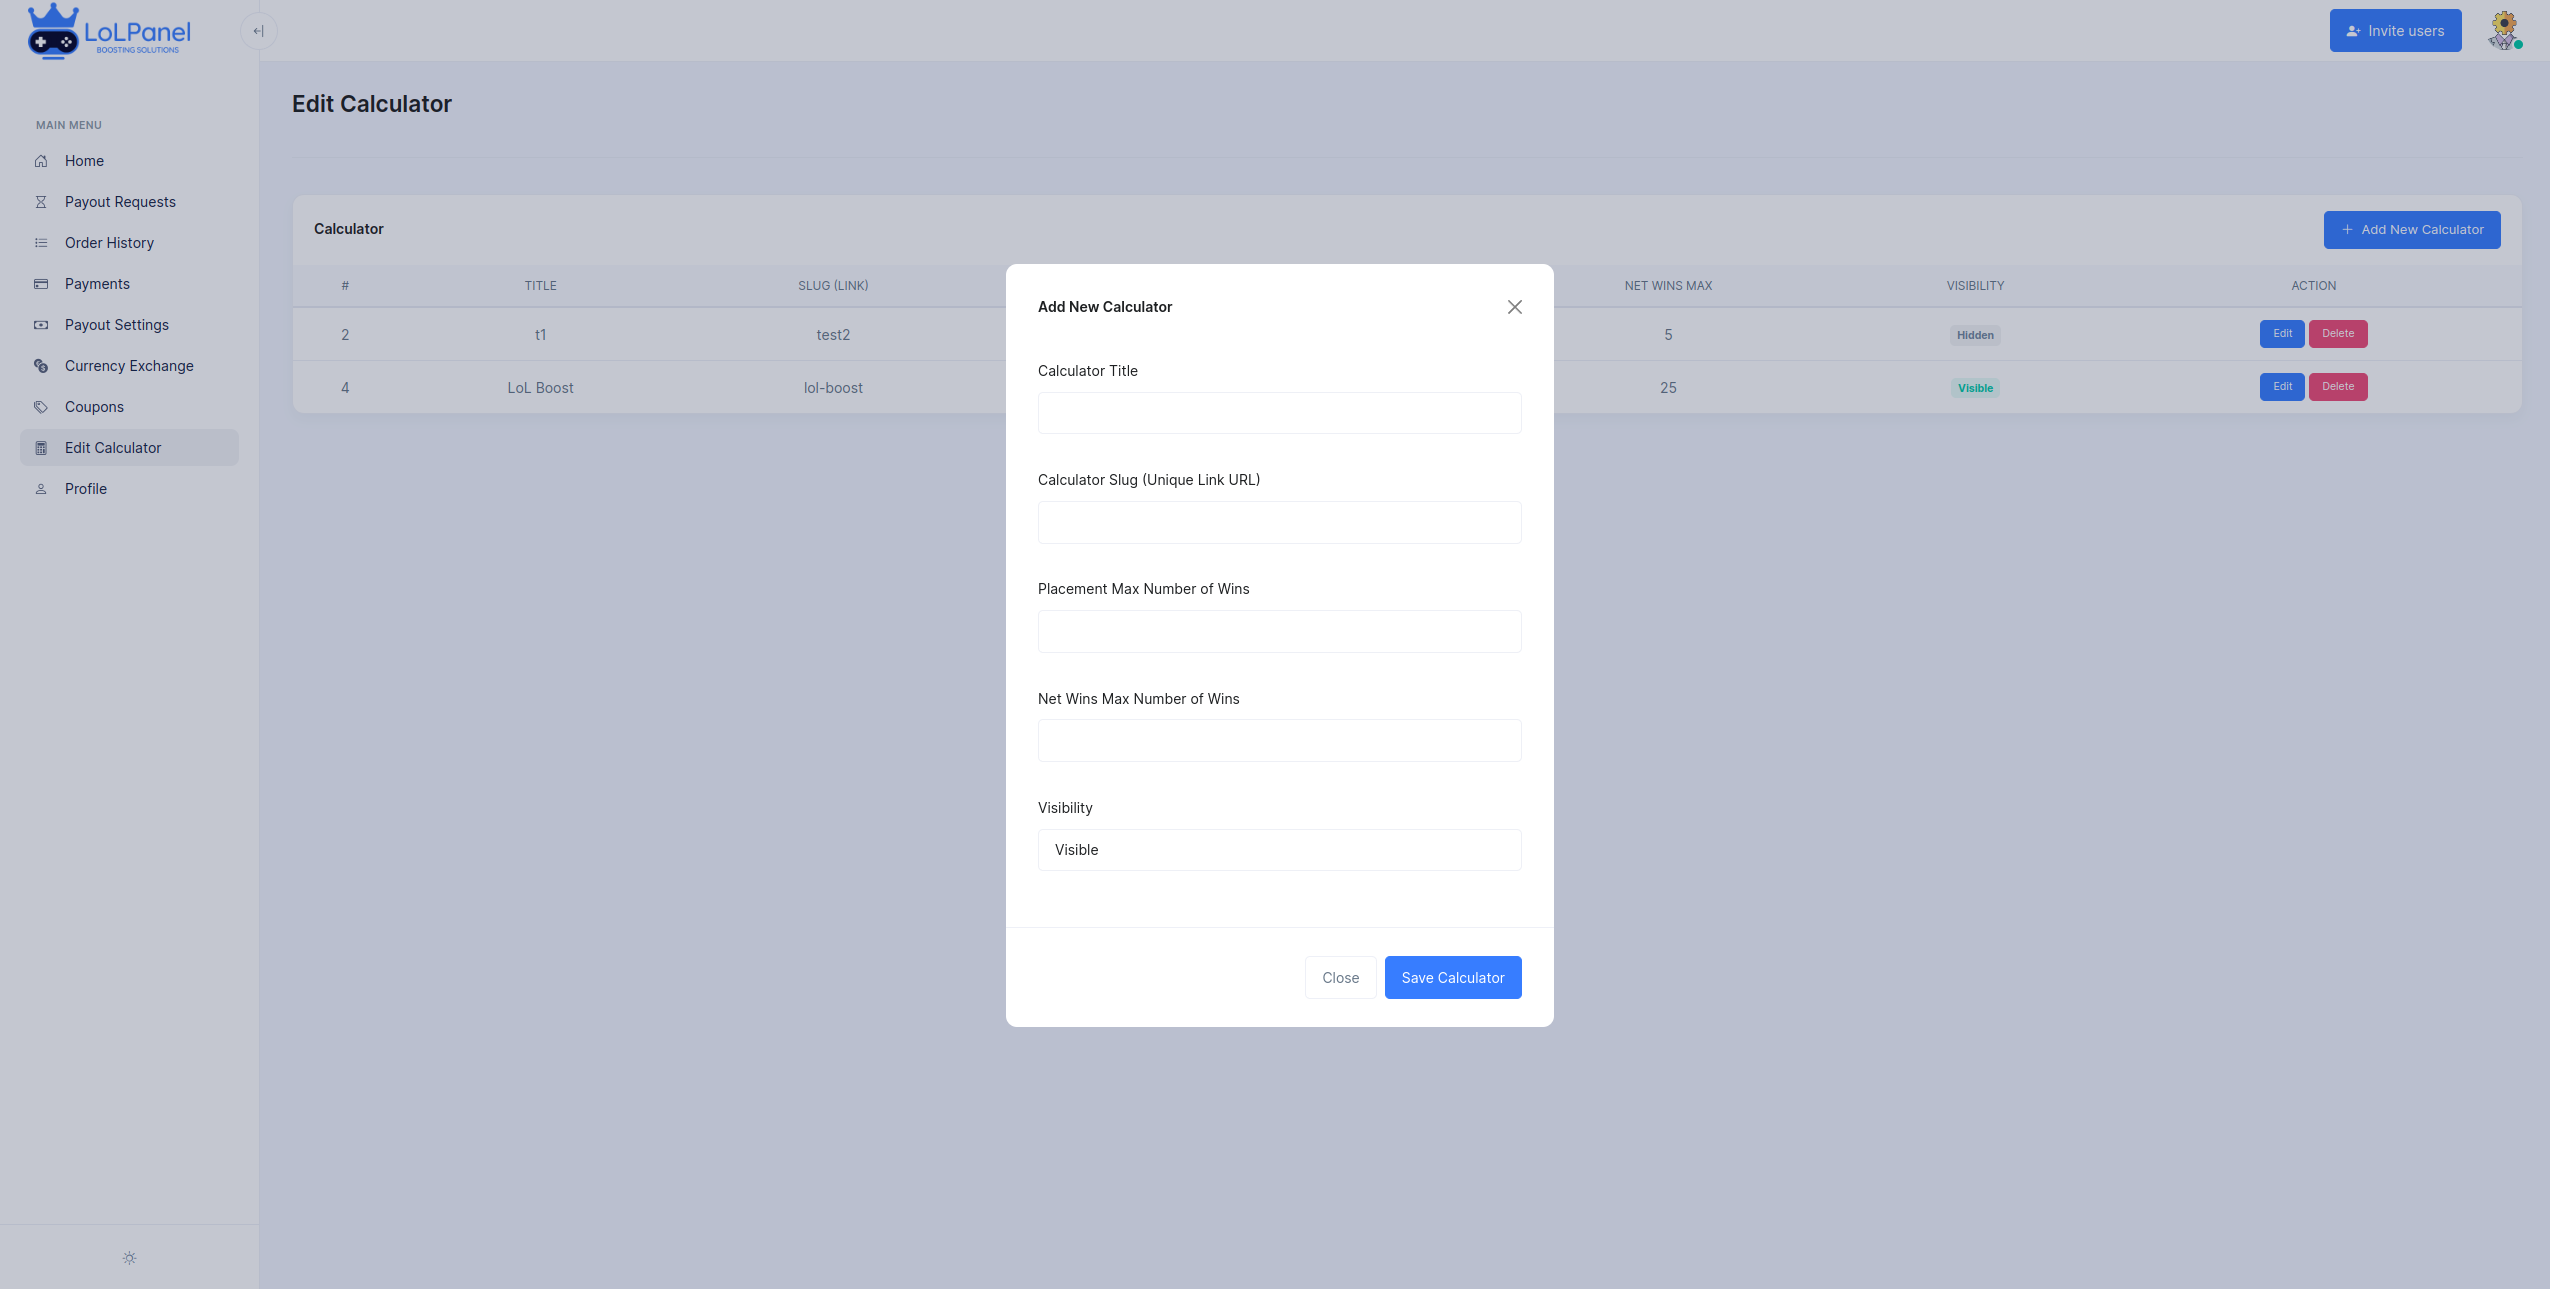This screenshot has width=2550, height=1289.
Task: Open the Visibility dropdown
Action: click(x=1279, y=850)
